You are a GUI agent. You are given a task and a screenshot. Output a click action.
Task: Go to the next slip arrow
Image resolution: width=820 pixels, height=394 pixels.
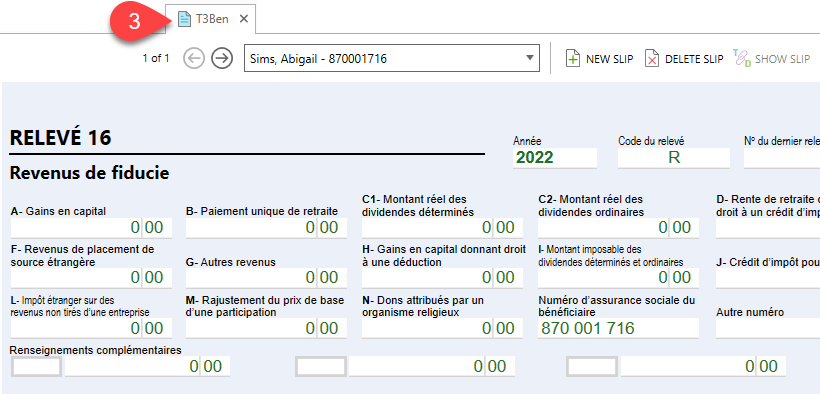(222, 59)
